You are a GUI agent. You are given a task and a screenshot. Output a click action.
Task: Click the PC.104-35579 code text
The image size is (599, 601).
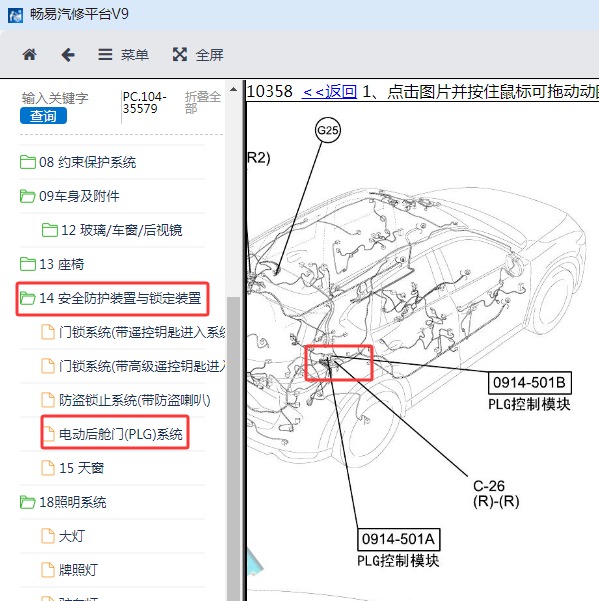point(144,102)
